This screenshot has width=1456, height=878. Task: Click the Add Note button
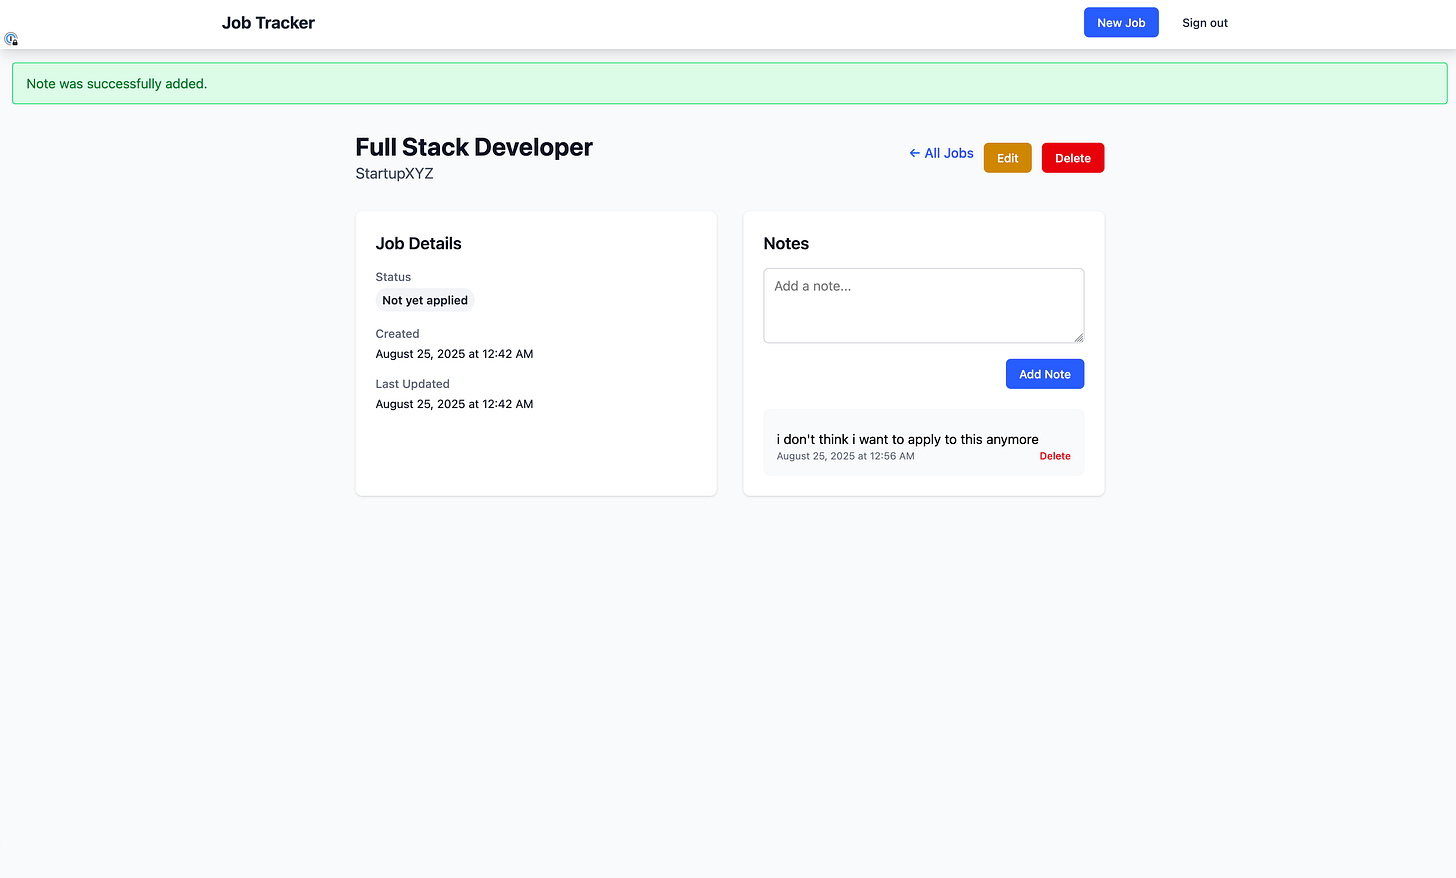click(x=1045, y=374)
